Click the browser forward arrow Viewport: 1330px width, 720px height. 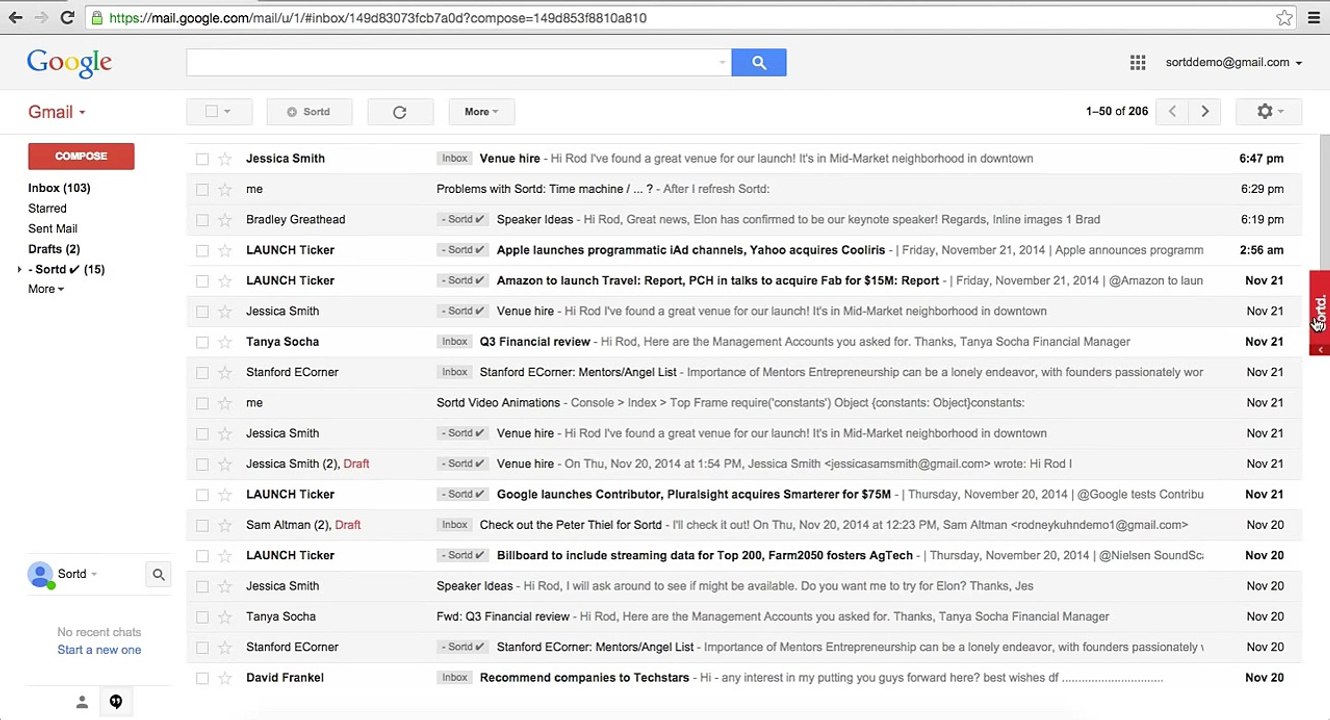[x=41, y=18]
